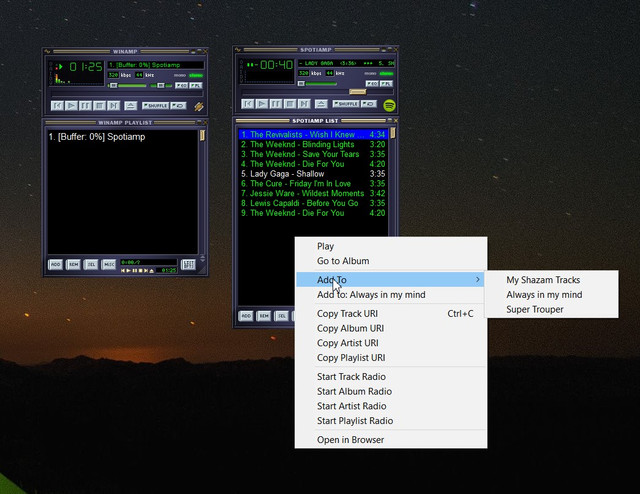Select The Weeknd - Blinding Lights track
Screen dimensions: 640x494
pos(313,145)
